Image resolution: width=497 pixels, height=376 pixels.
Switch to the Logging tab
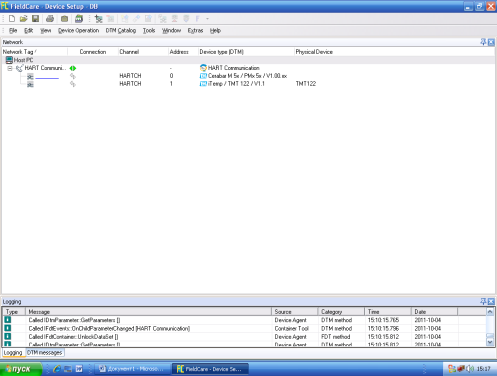click(x=13, y=352)
